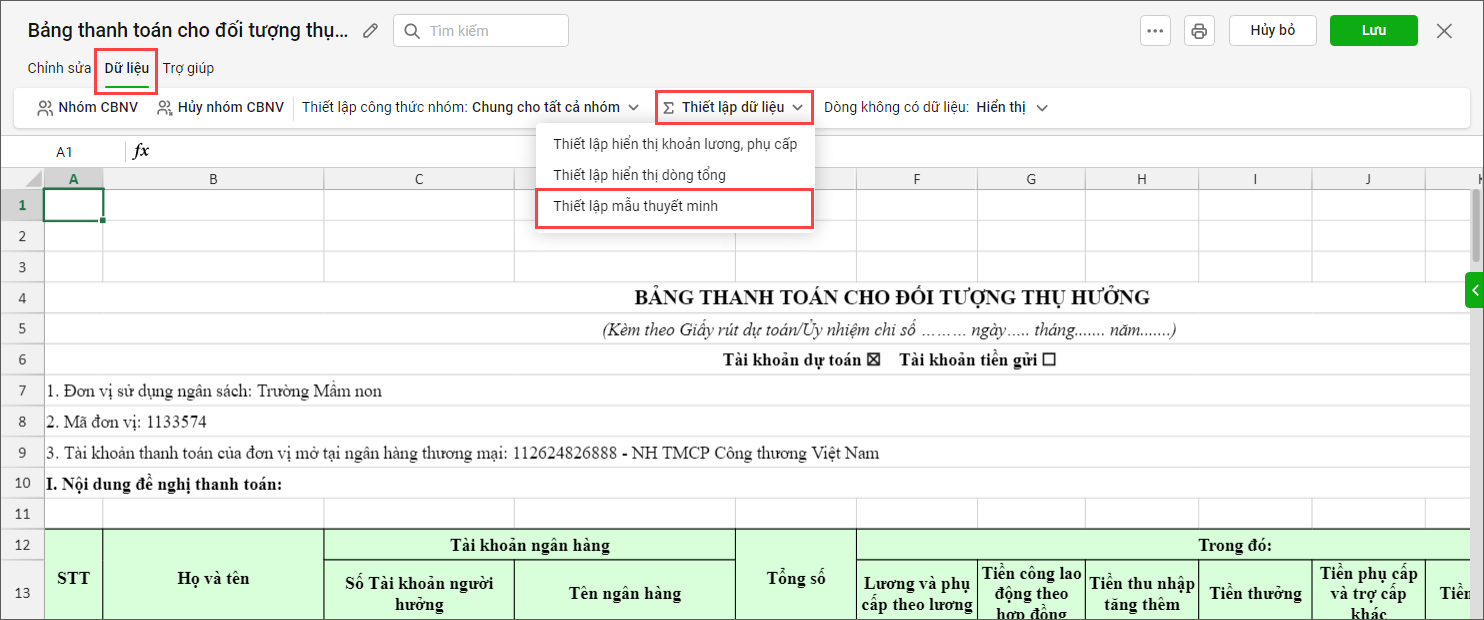Expand the green side panel arrow
The height and width of the screenshot is (620, 1484).
1474,290
